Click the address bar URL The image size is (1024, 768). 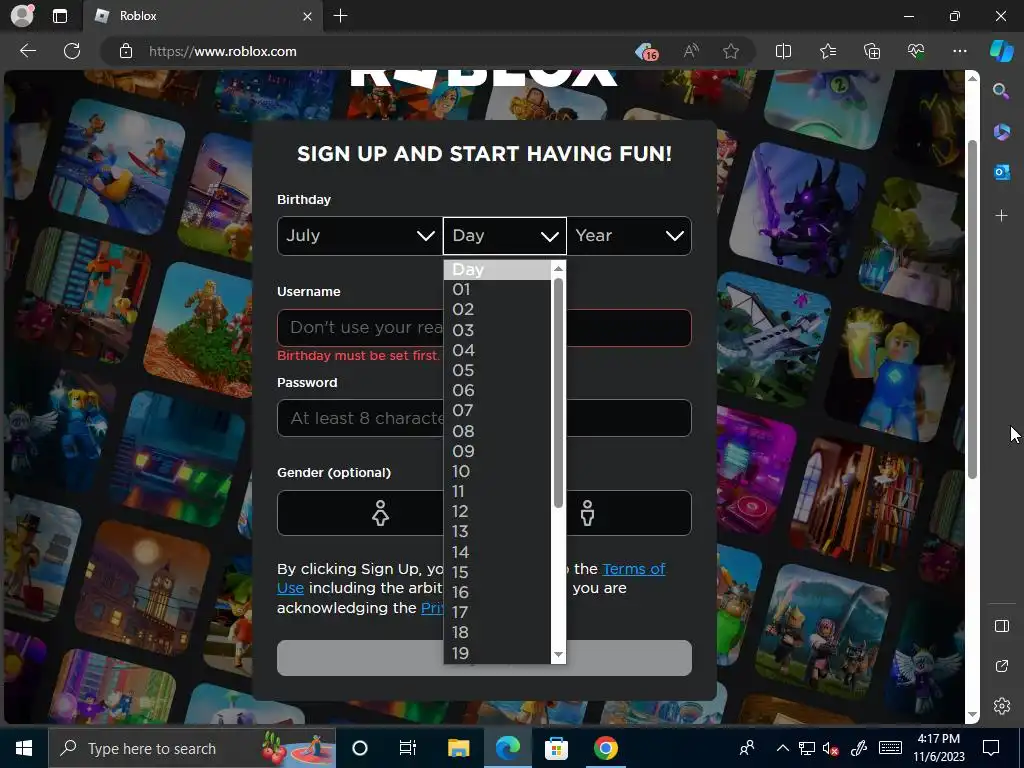tap(223, 52)
